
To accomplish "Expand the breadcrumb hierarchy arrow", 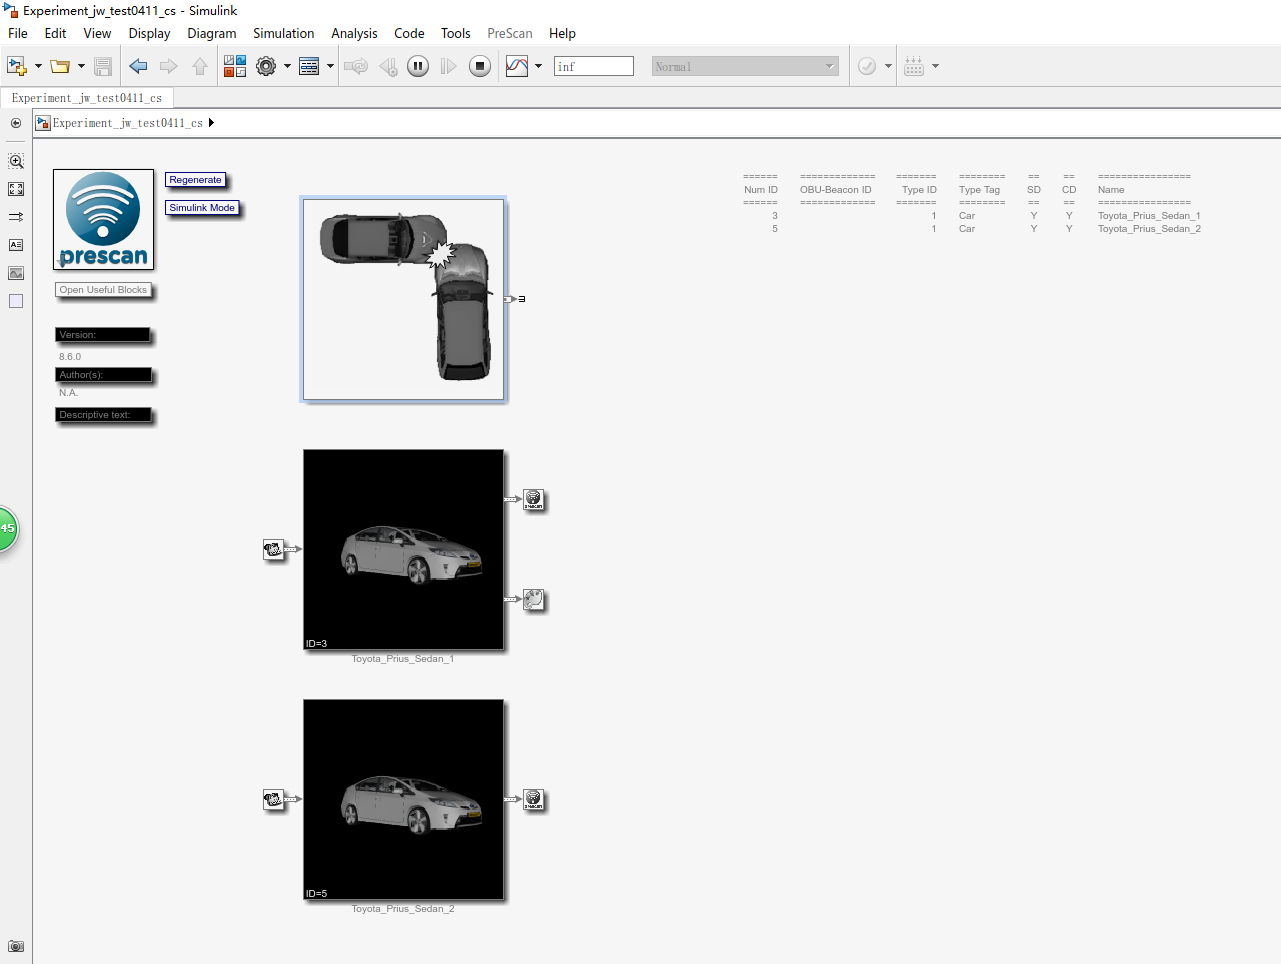I will click(211, 123).
